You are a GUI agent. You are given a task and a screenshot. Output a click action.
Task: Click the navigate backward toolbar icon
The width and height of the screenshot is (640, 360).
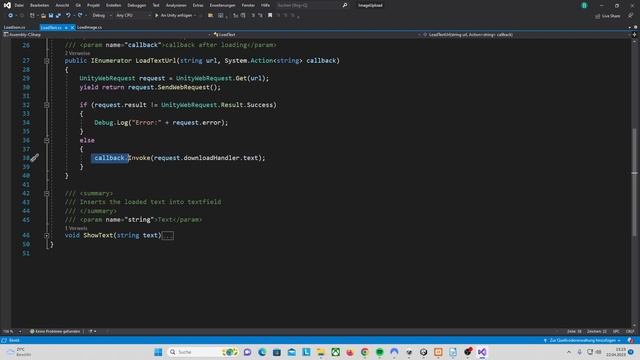(x=10, y=16)
